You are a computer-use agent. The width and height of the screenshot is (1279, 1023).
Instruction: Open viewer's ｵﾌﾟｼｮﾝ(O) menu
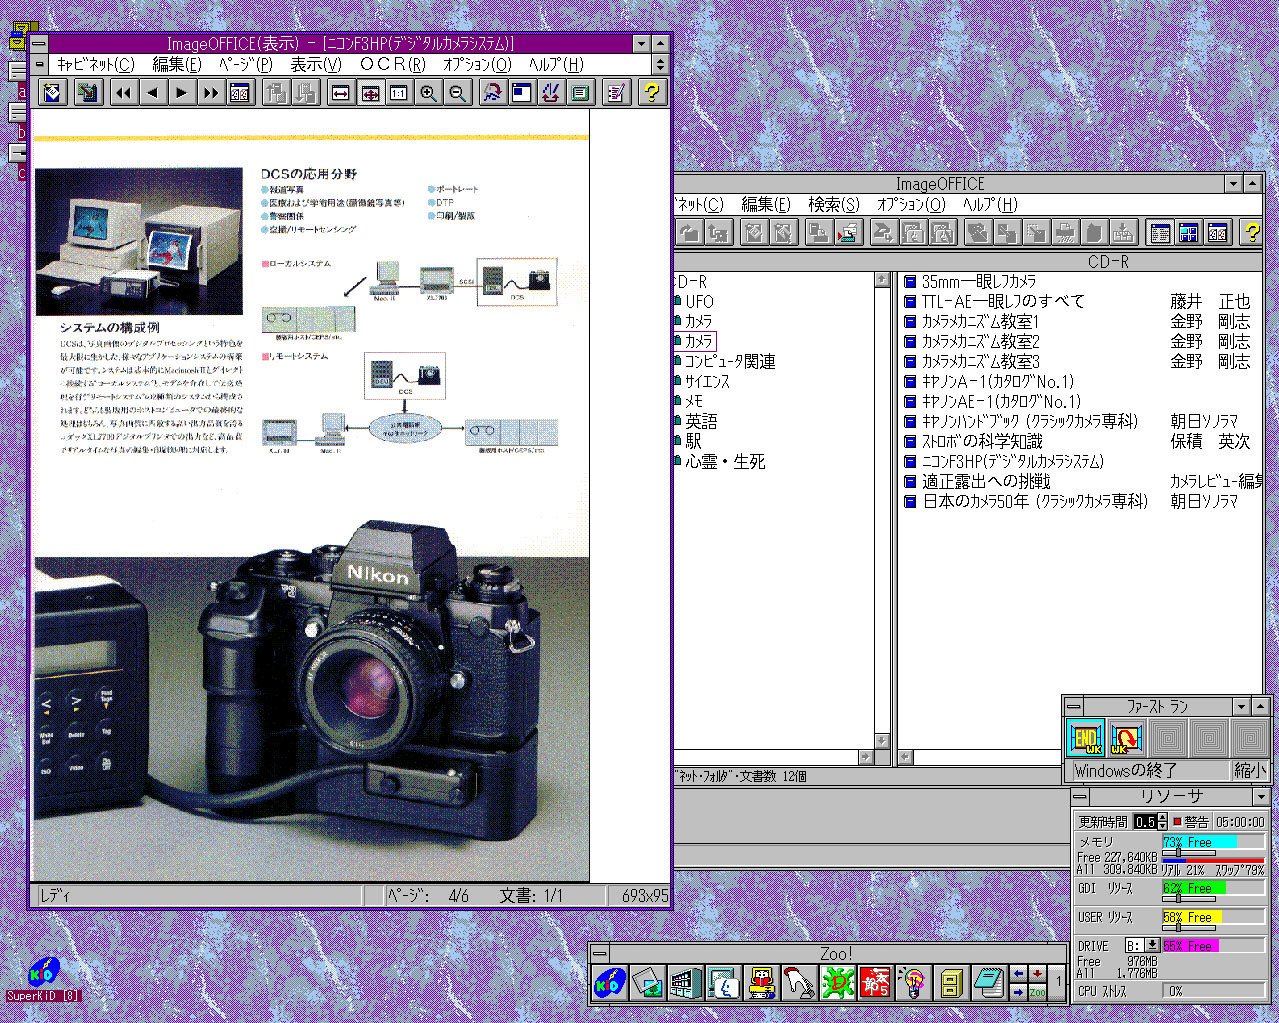[477, 64]
